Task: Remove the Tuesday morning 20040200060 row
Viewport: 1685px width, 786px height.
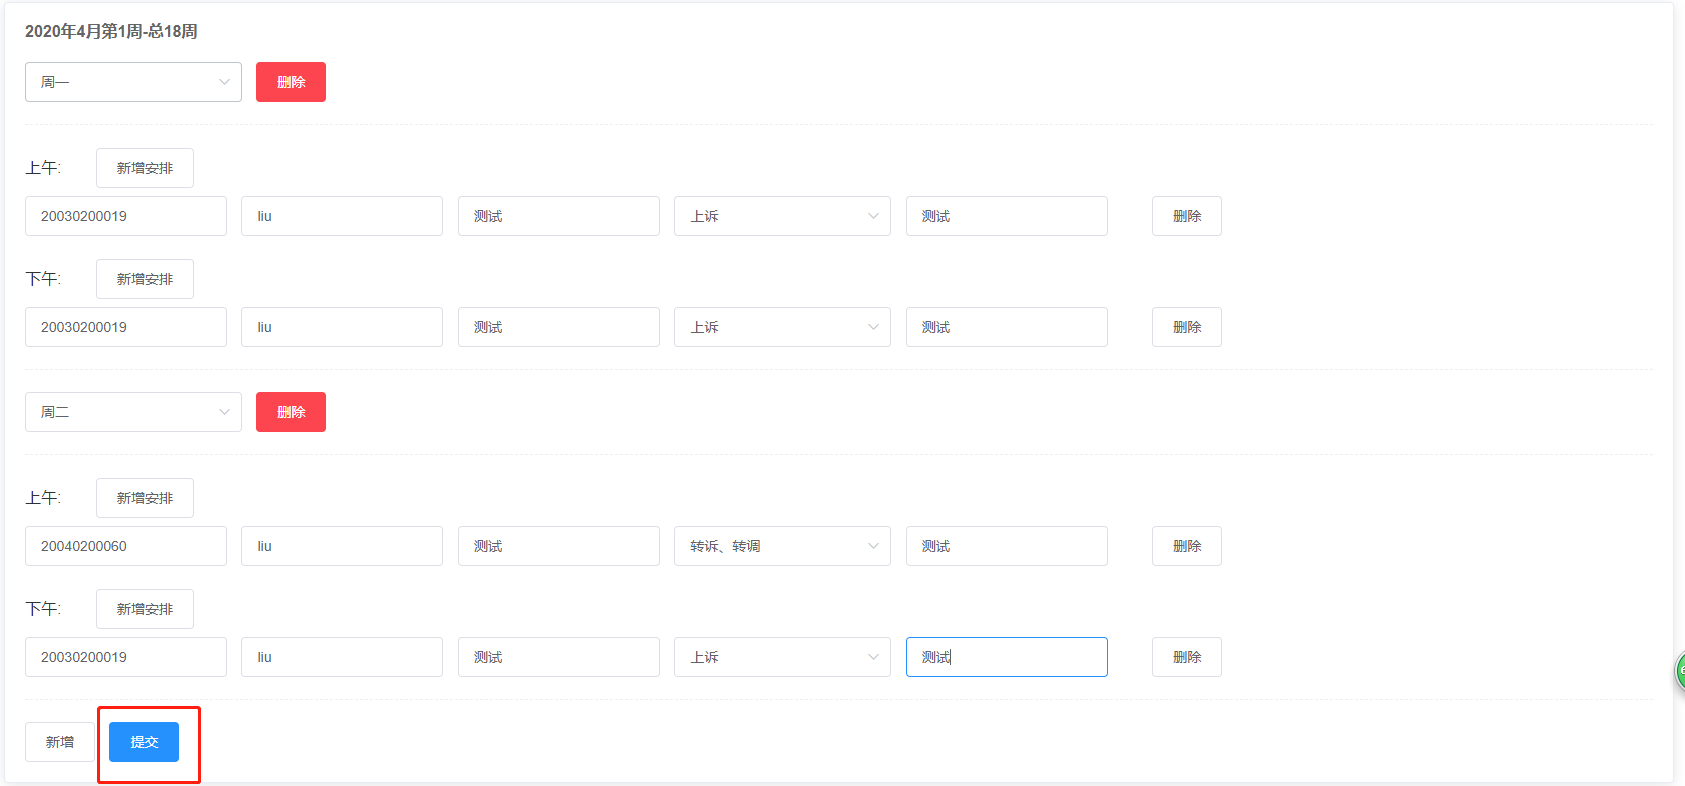Action: (1187, 546)
